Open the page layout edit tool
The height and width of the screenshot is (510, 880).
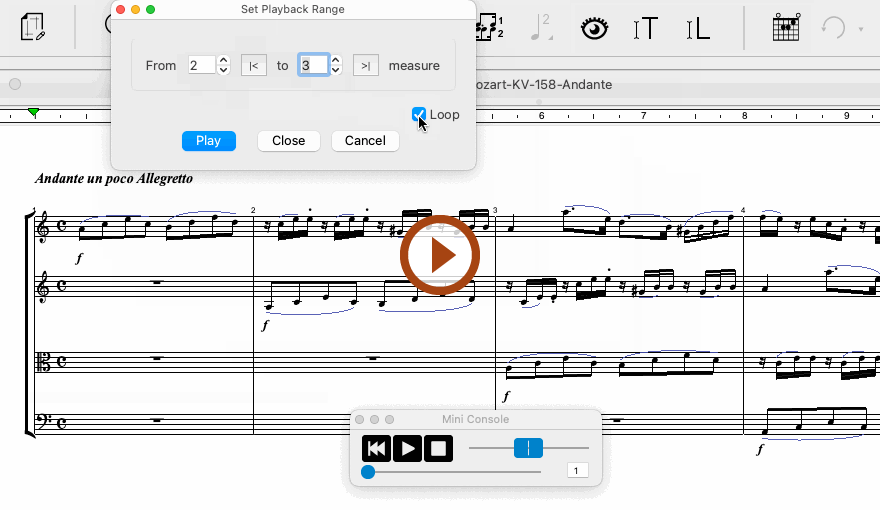[x=33, y=27]
